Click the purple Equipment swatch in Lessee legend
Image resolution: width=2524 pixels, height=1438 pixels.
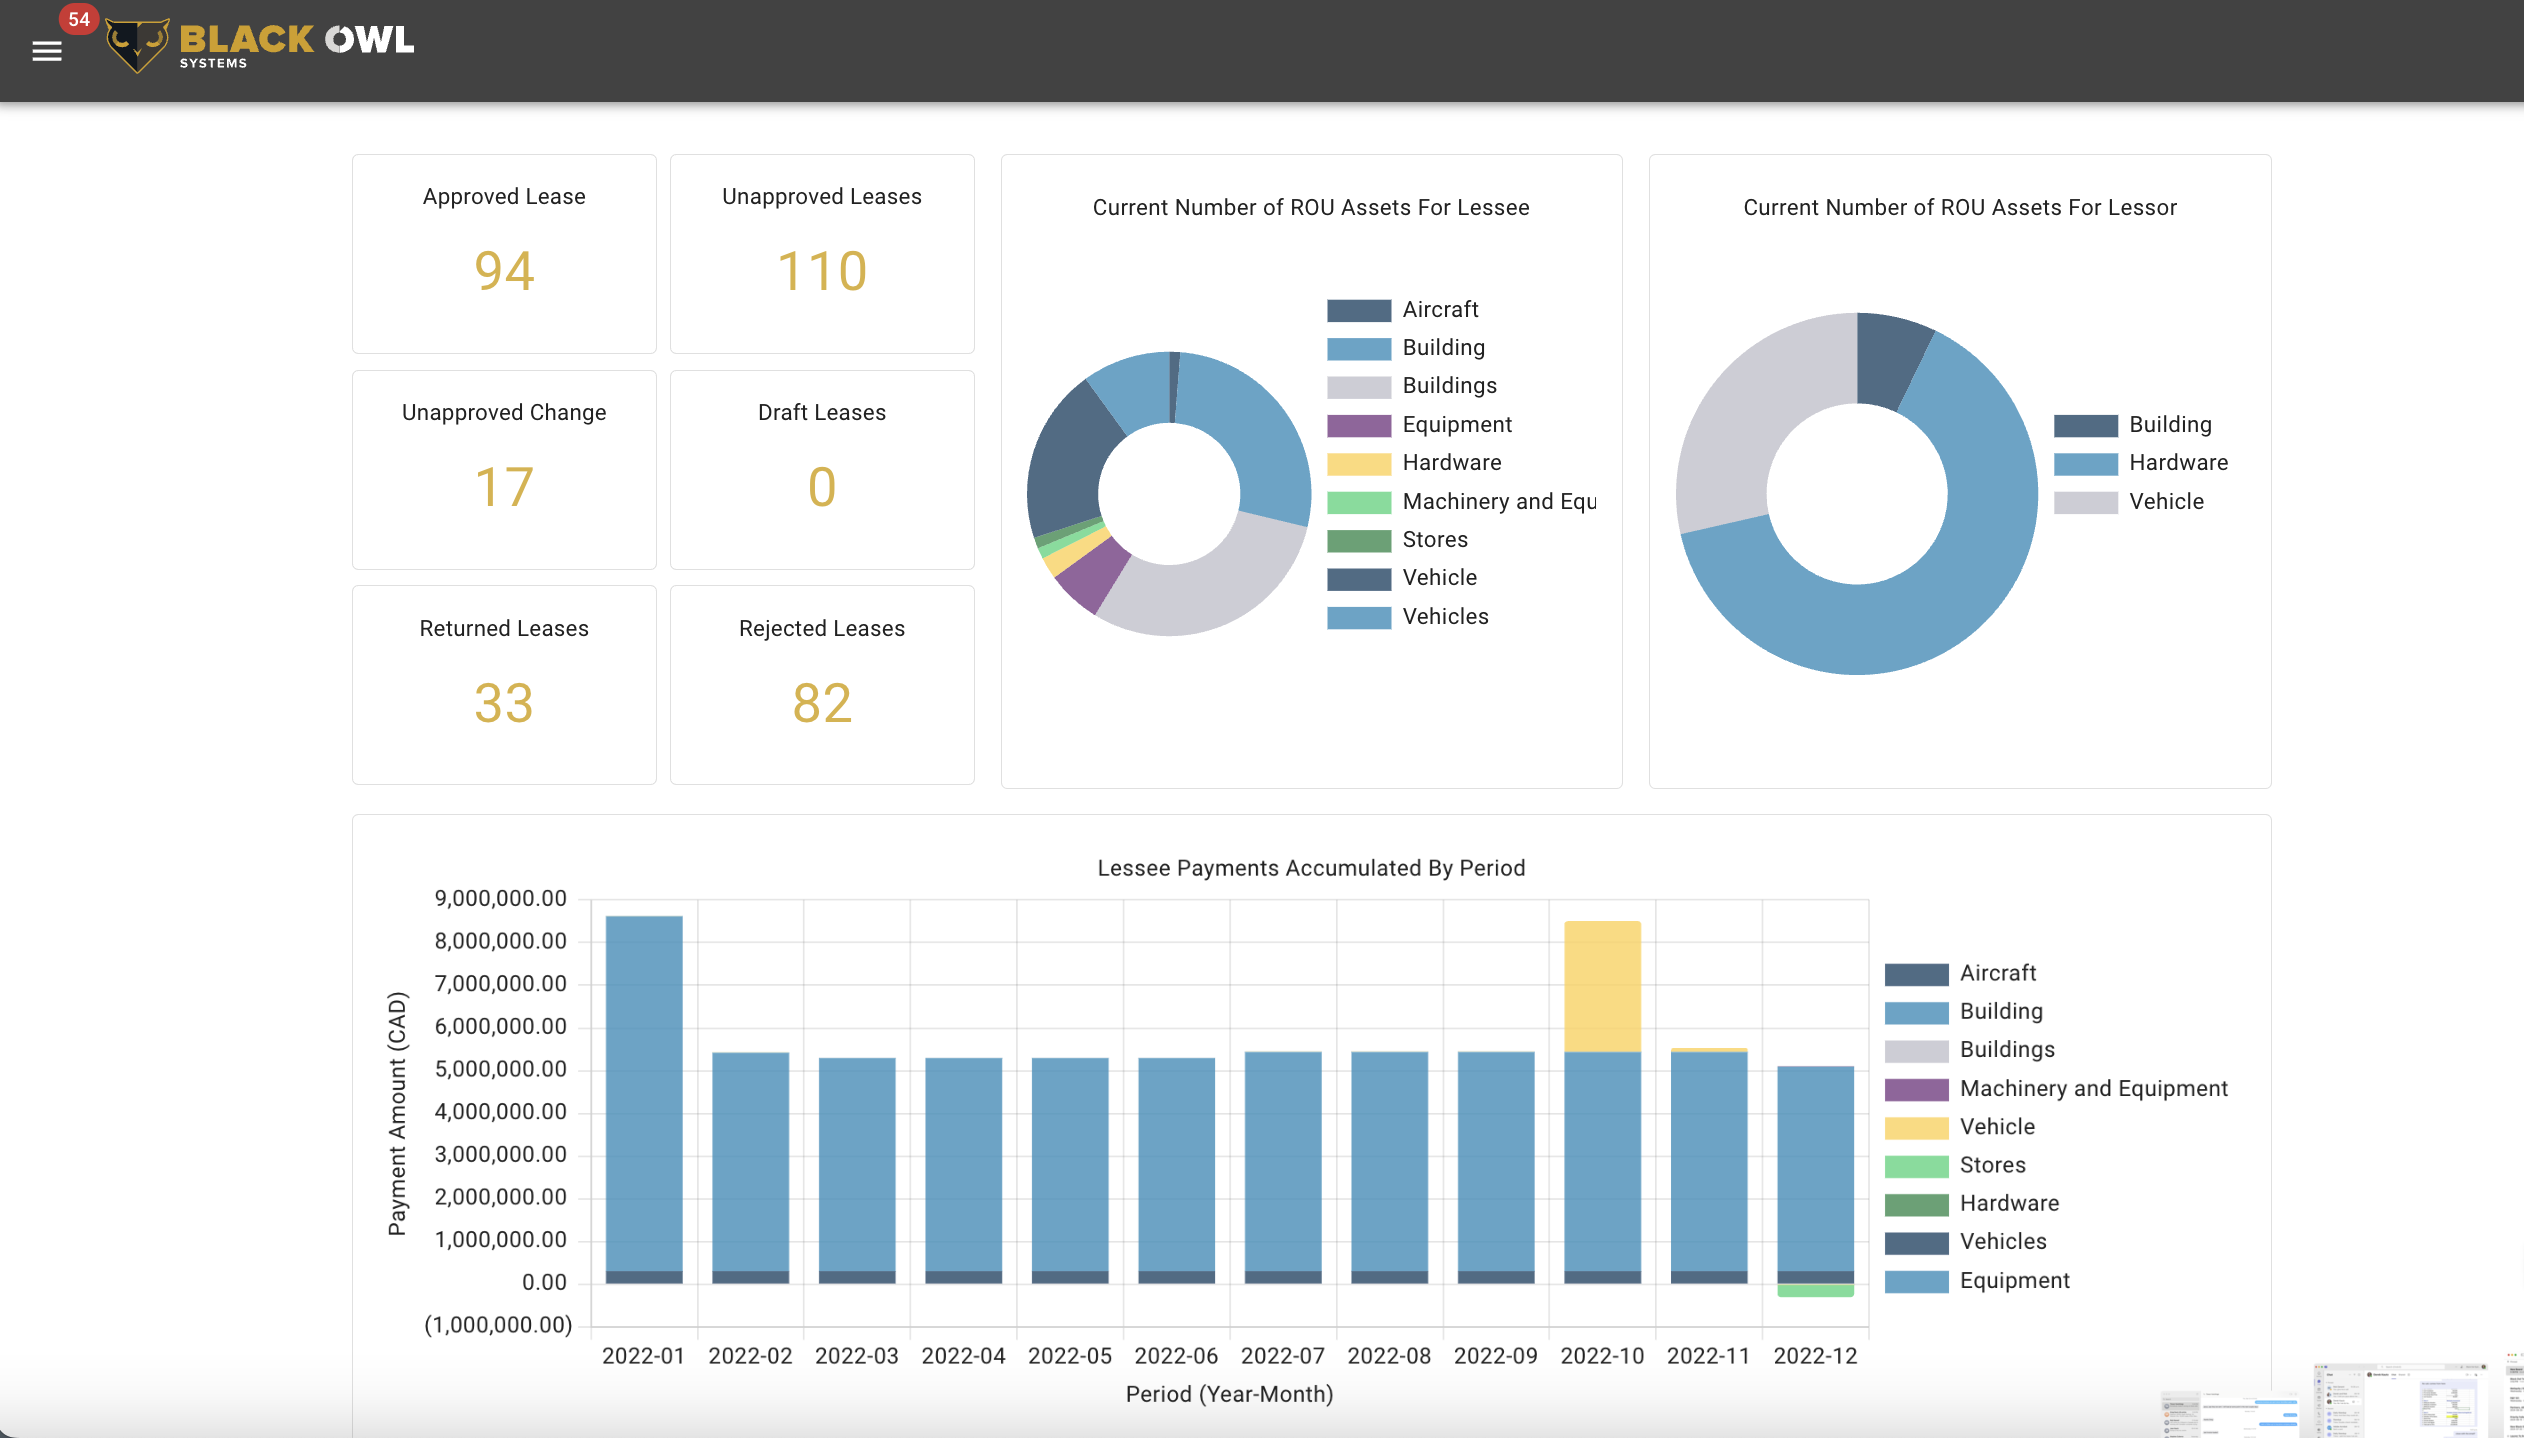tap(1358, 426)
